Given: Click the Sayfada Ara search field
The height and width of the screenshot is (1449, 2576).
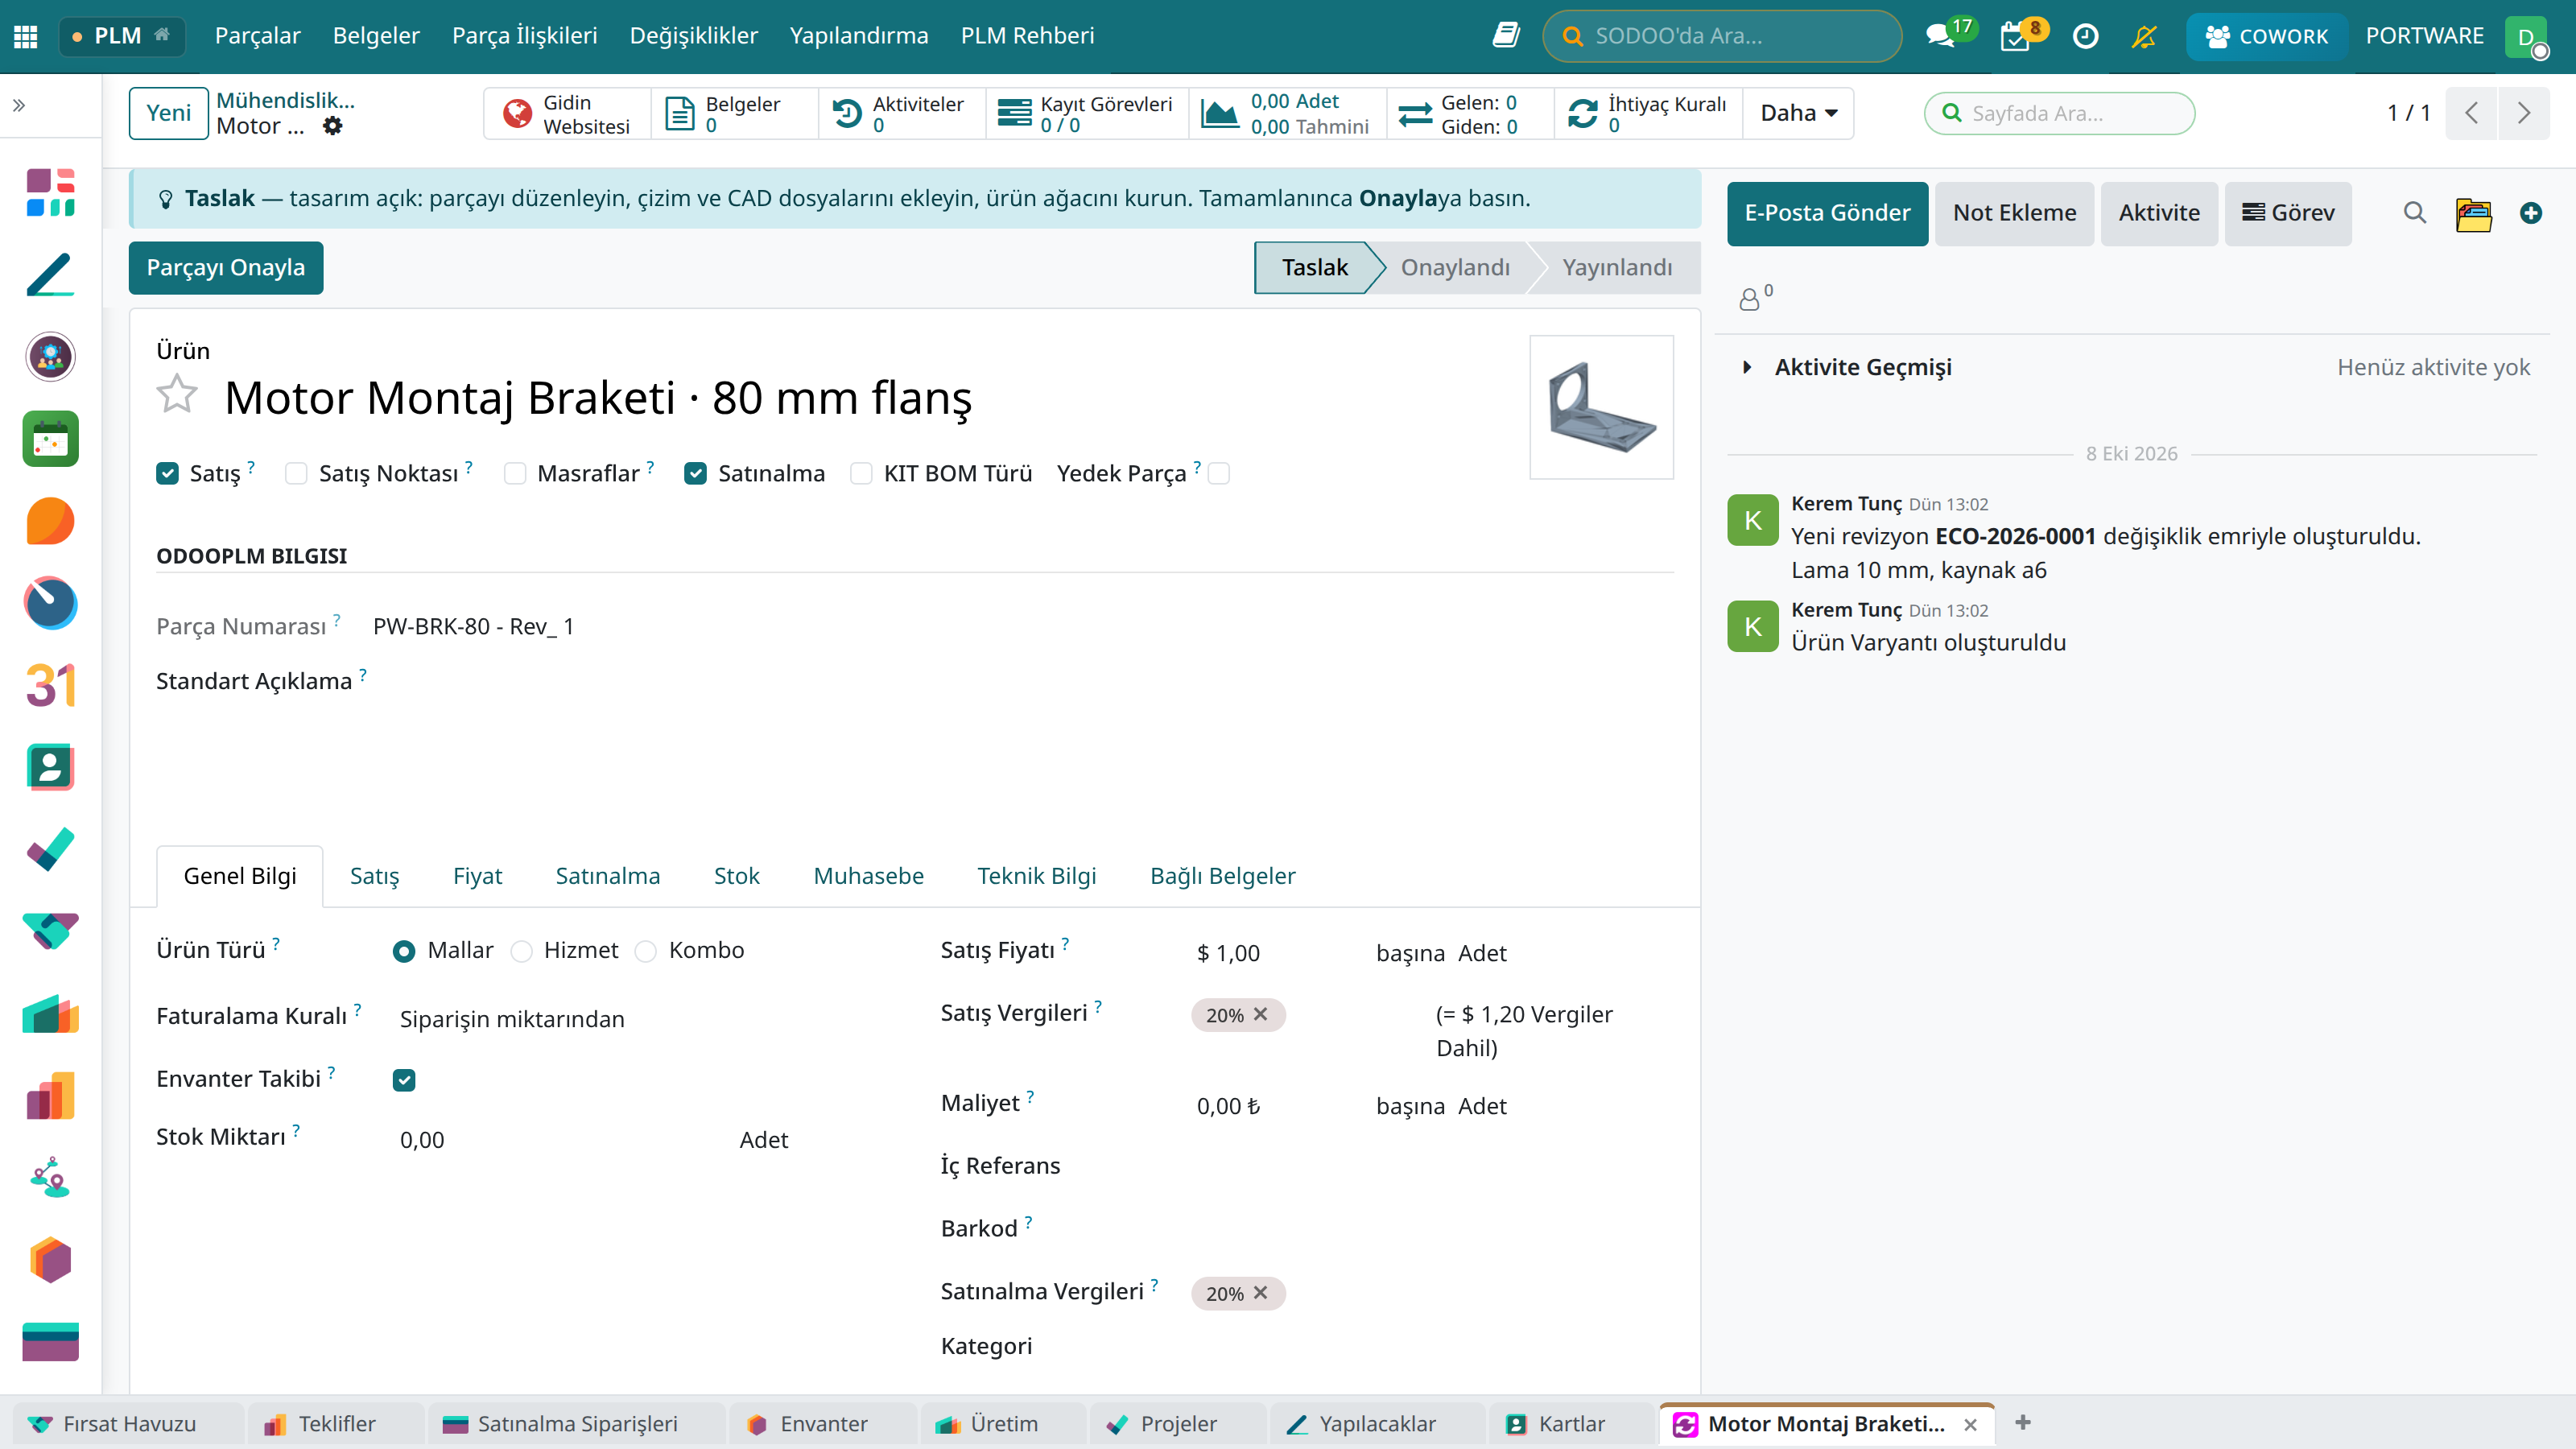Looking at the screenshot, I should tap(2059, 113).
